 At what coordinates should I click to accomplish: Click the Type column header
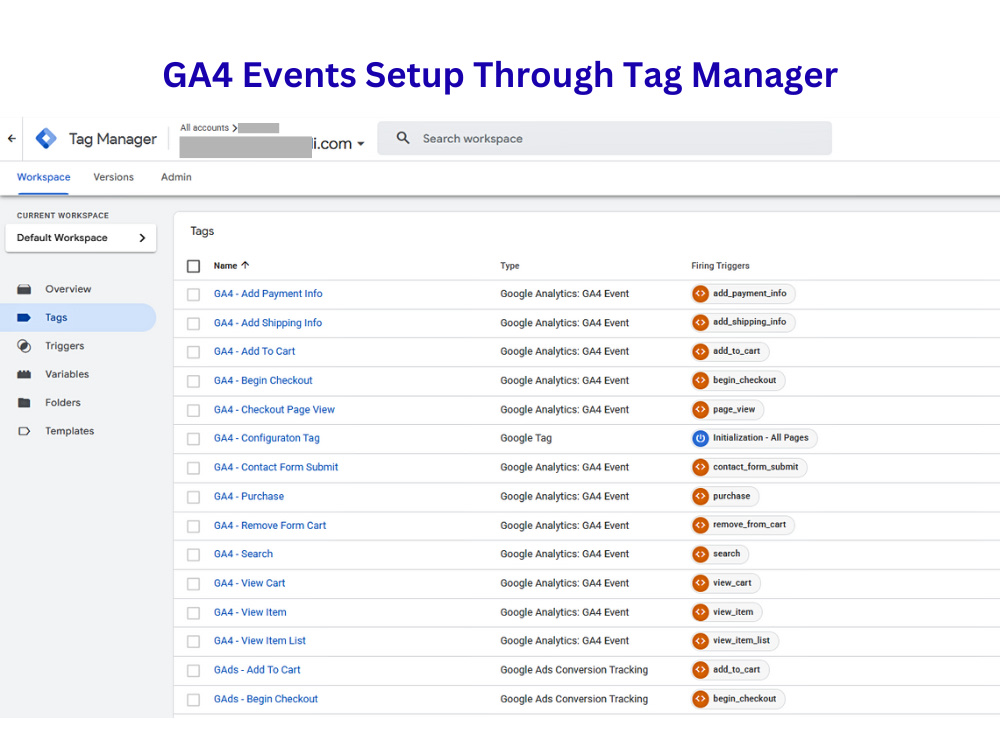(510, 266)
